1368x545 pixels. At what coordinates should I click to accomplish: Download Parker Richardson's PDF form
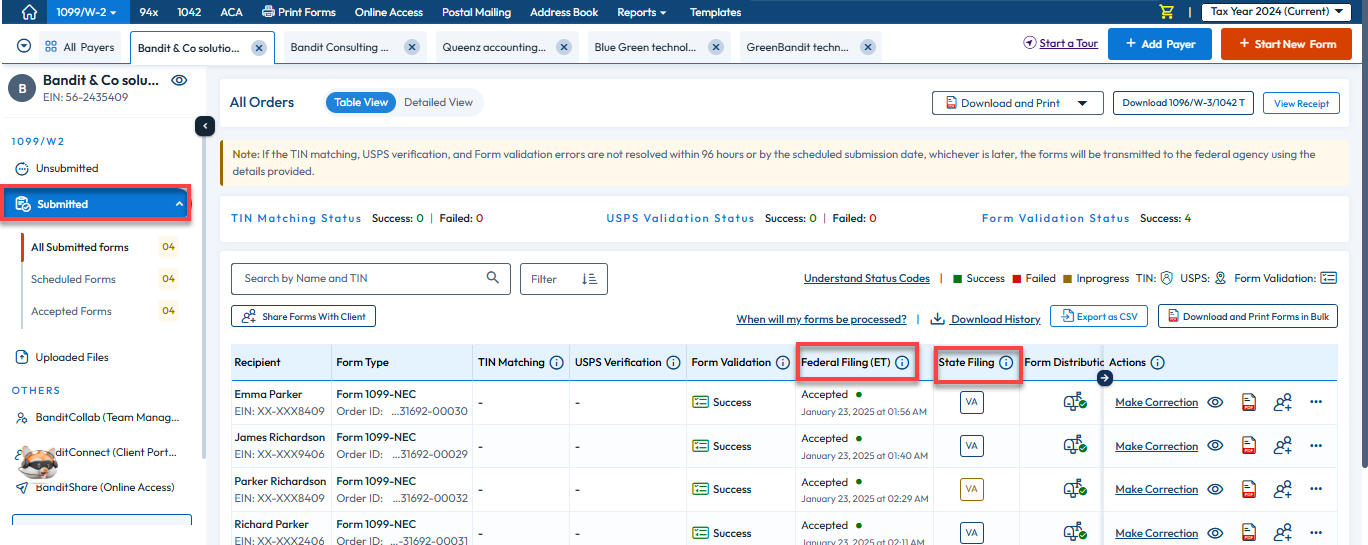(x=1248, y=490)
